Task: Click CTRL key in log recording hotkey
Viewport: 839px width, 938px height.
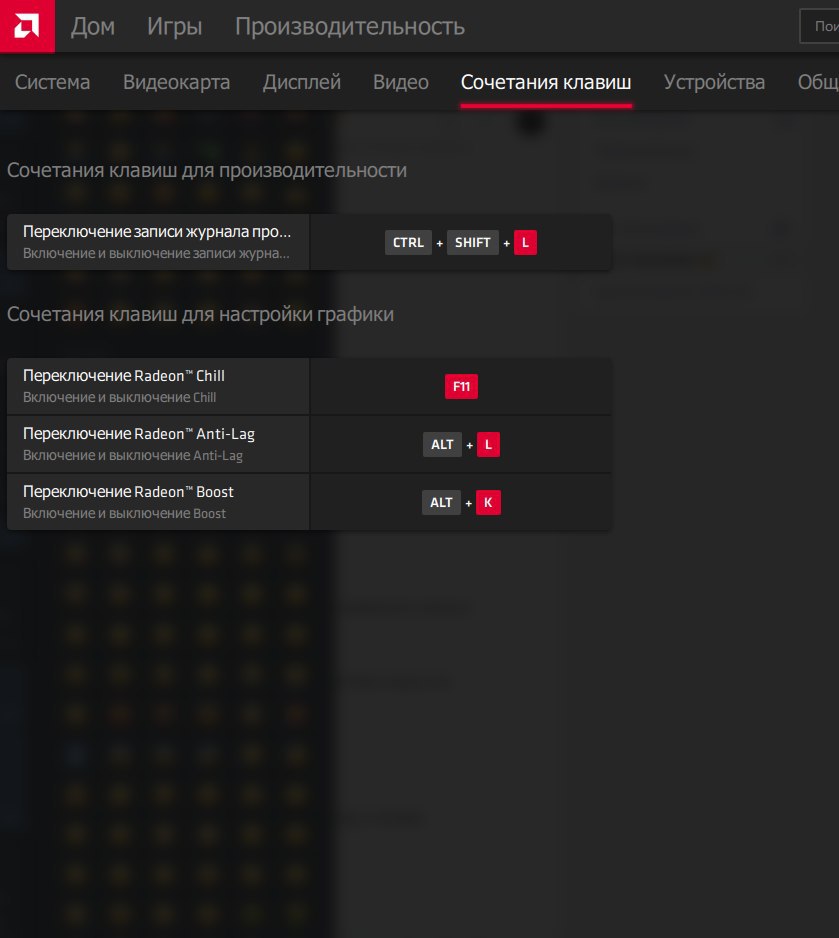Action: [x=408, y=242]
